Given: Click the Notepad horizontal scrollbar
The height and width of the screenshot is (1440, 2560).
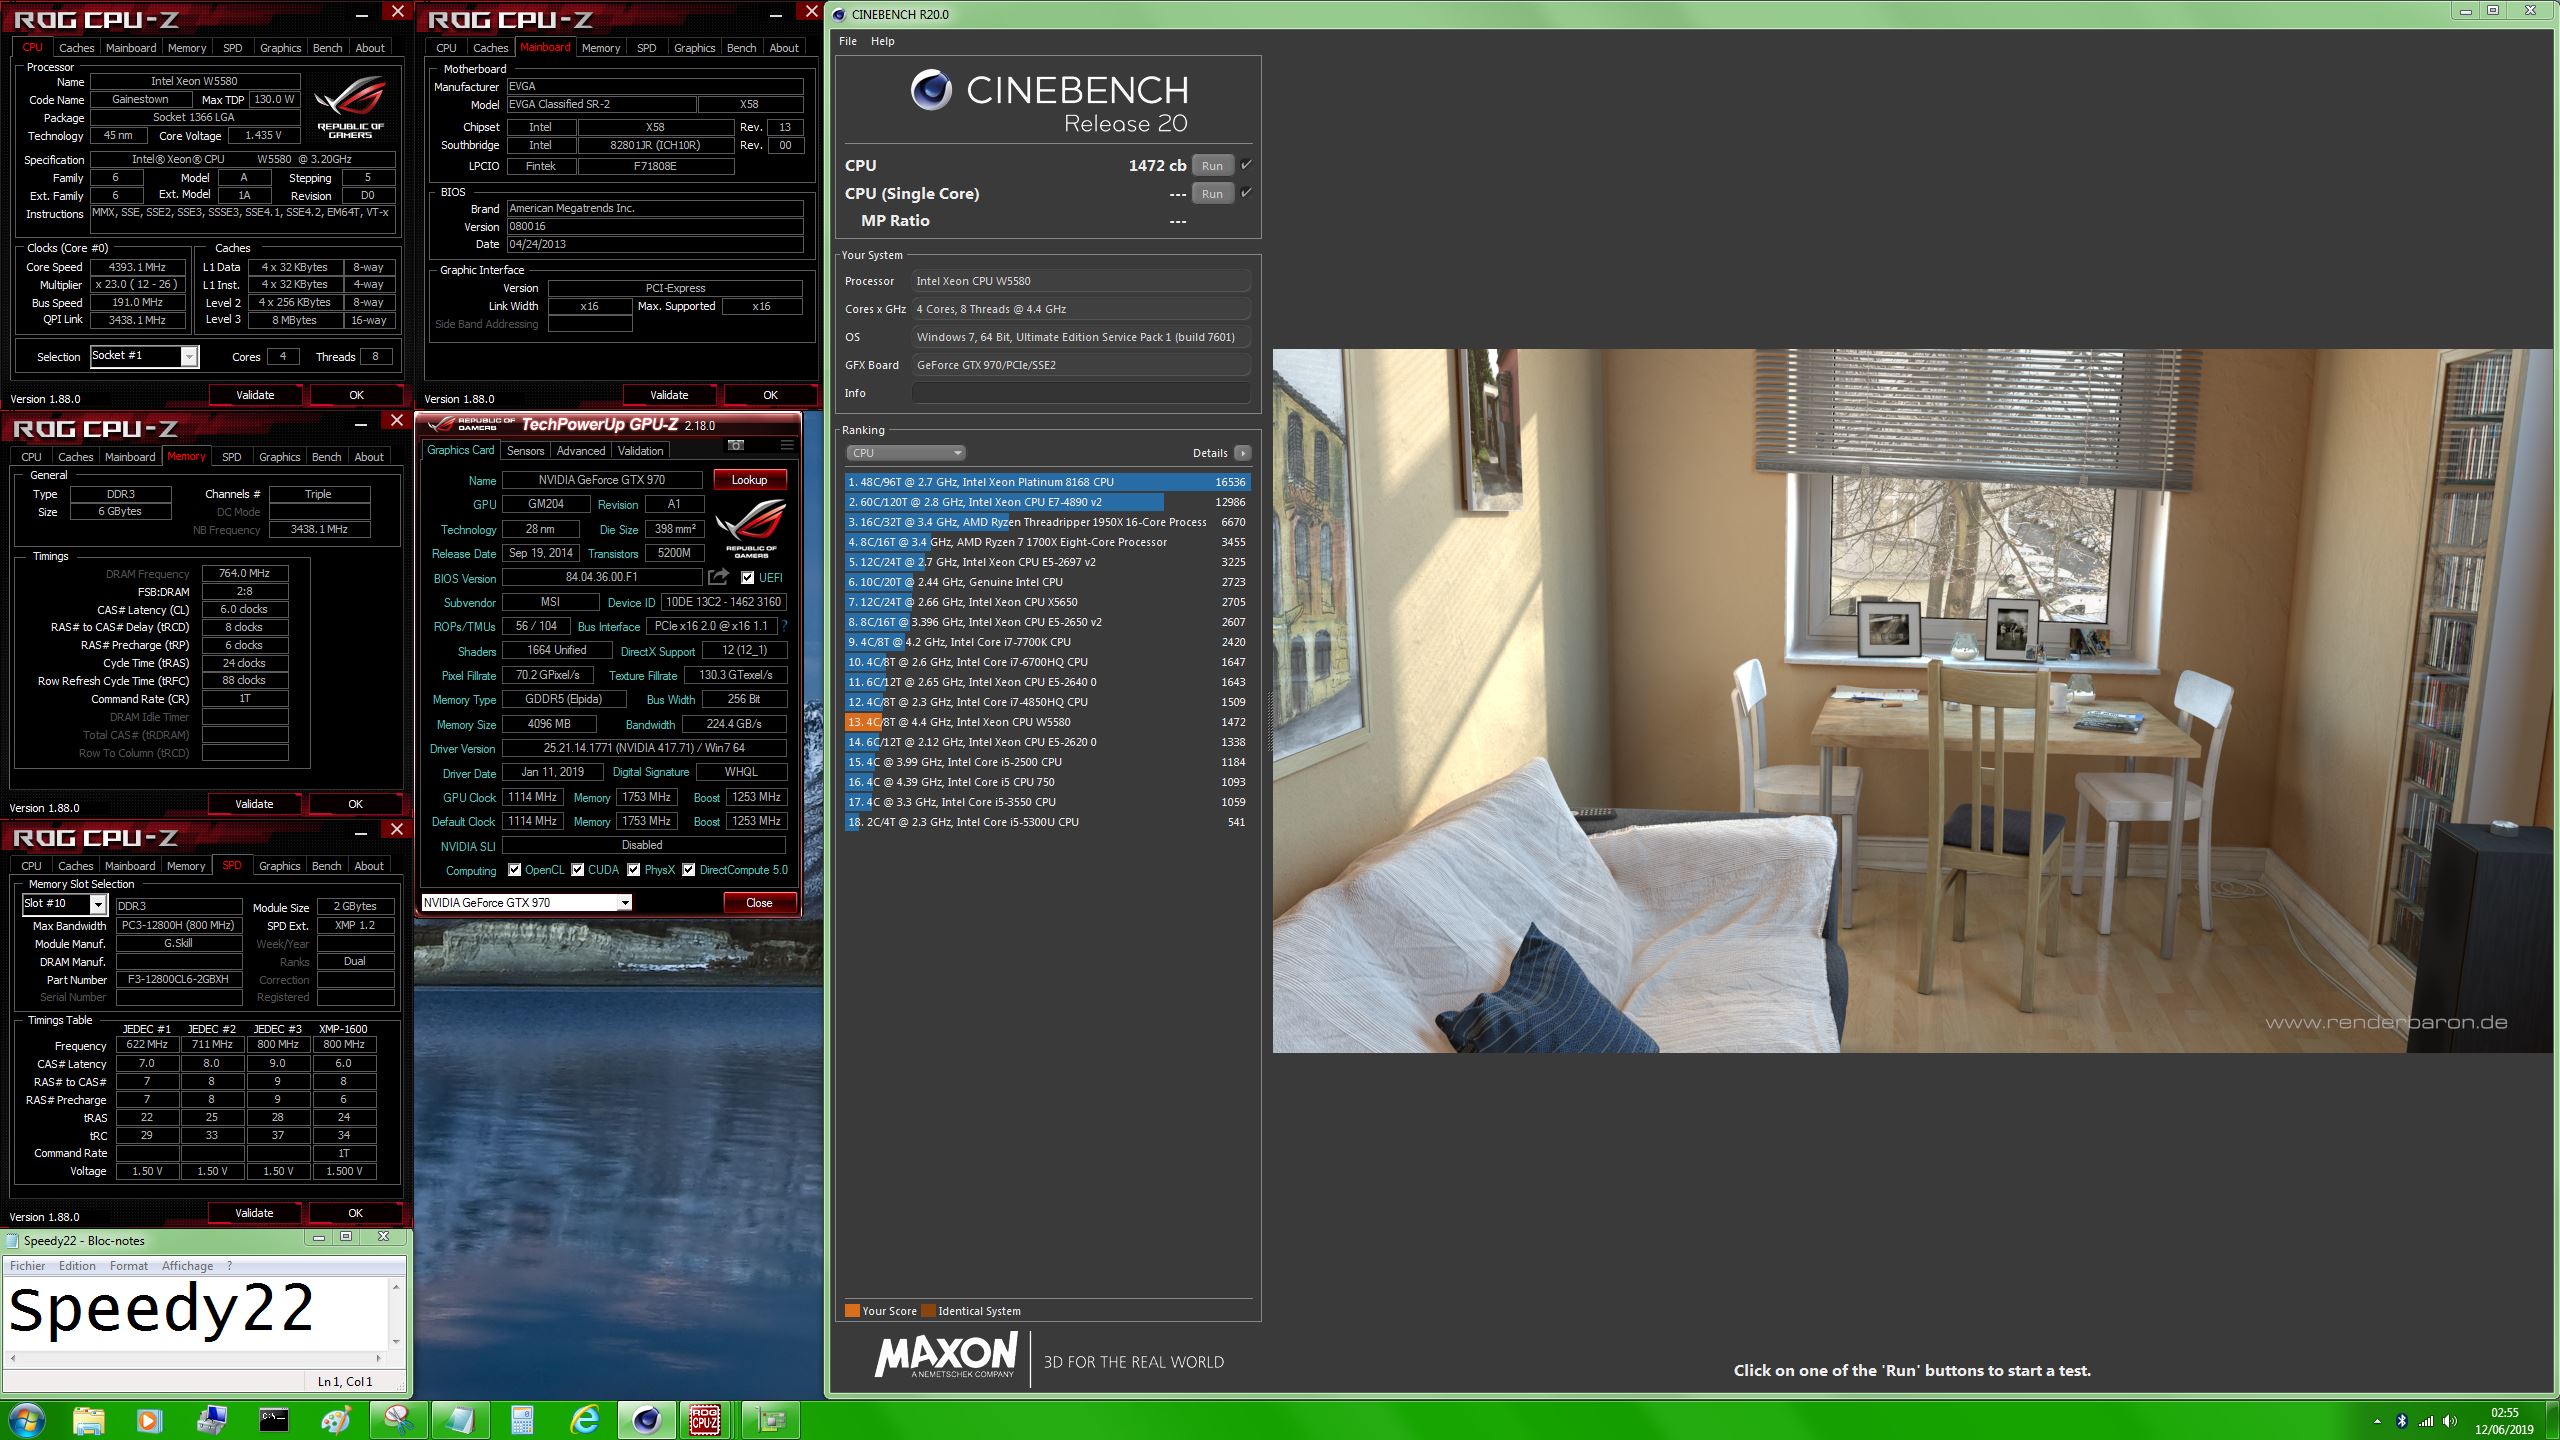Looking at the screenshot, I should (x=196, y=1358).
